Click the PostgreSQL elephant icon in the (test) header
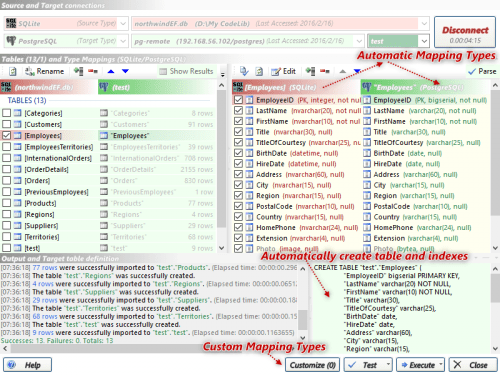Image resolution: width=500 pixels, height=375 pixels. (x=104, y=87)
